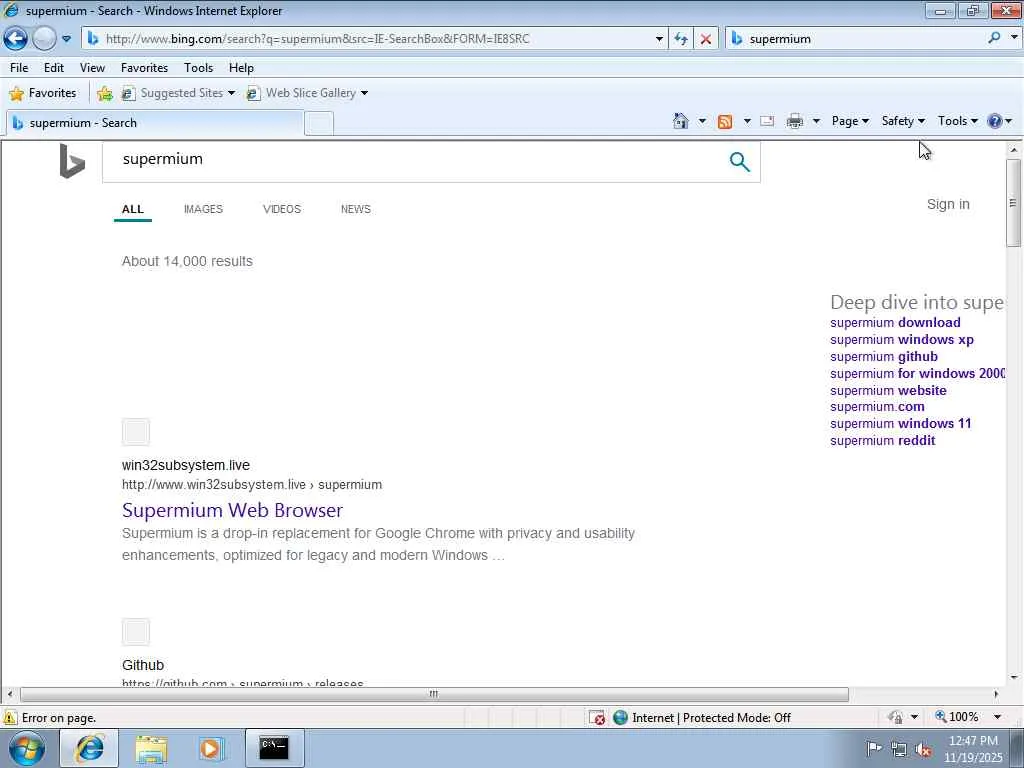Screen dimensions: 1024x768
Task: Open a new blank tab
Action: pyautogui.click(x=319, y=123)
